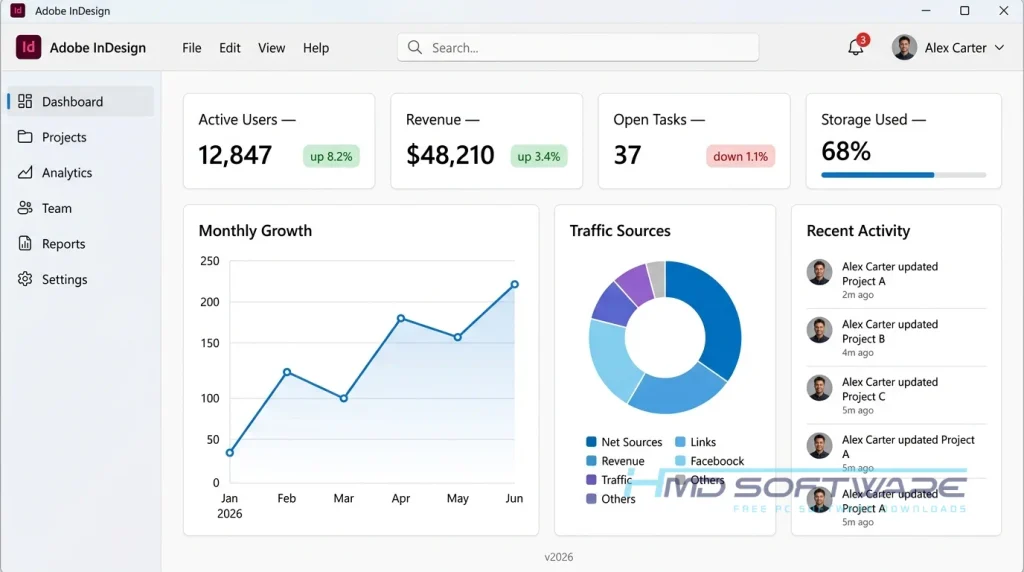Open the Edit menu
Image resolution: width=1024 pixels, height=572 pixels.
(229, 48)
